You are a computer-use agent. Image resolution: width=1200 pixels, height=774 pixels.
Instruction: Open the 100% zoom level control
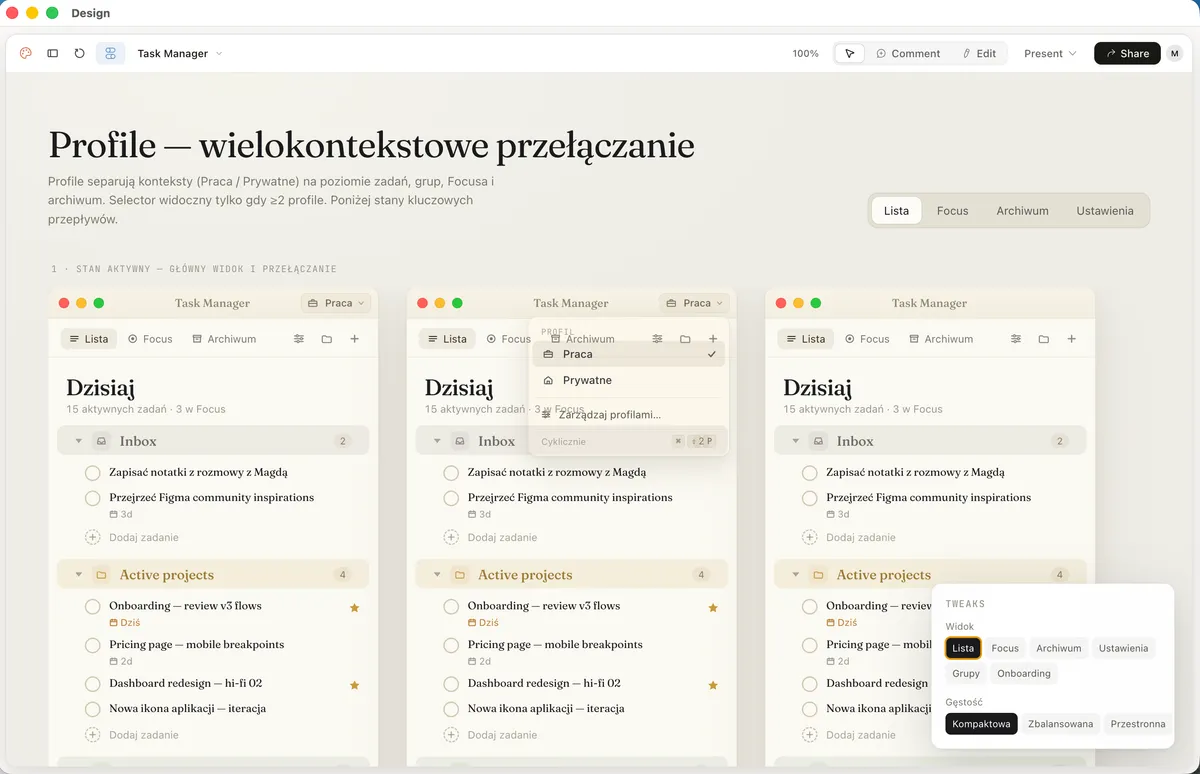pyautogui.click(x=806, y=53)
